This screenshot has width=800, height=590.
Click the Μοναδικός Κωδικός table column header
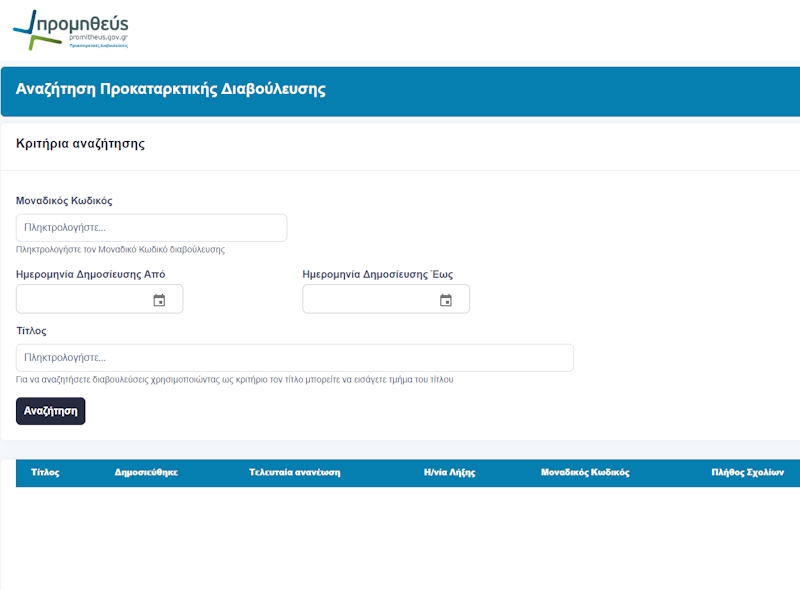click(x=585, y=473)
